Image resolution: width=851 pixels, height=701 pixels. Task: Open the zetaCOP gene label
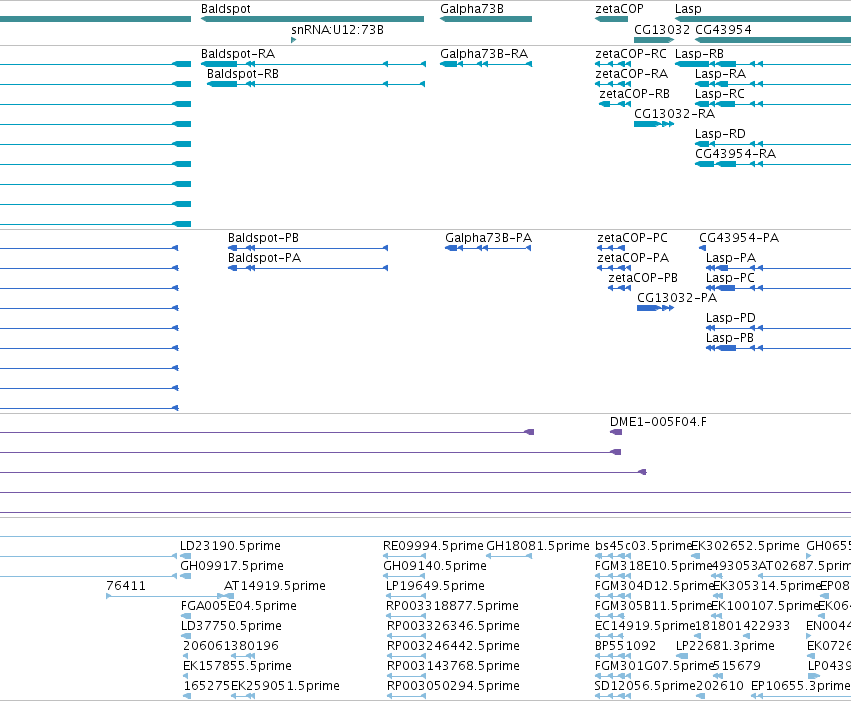(619, 9)
